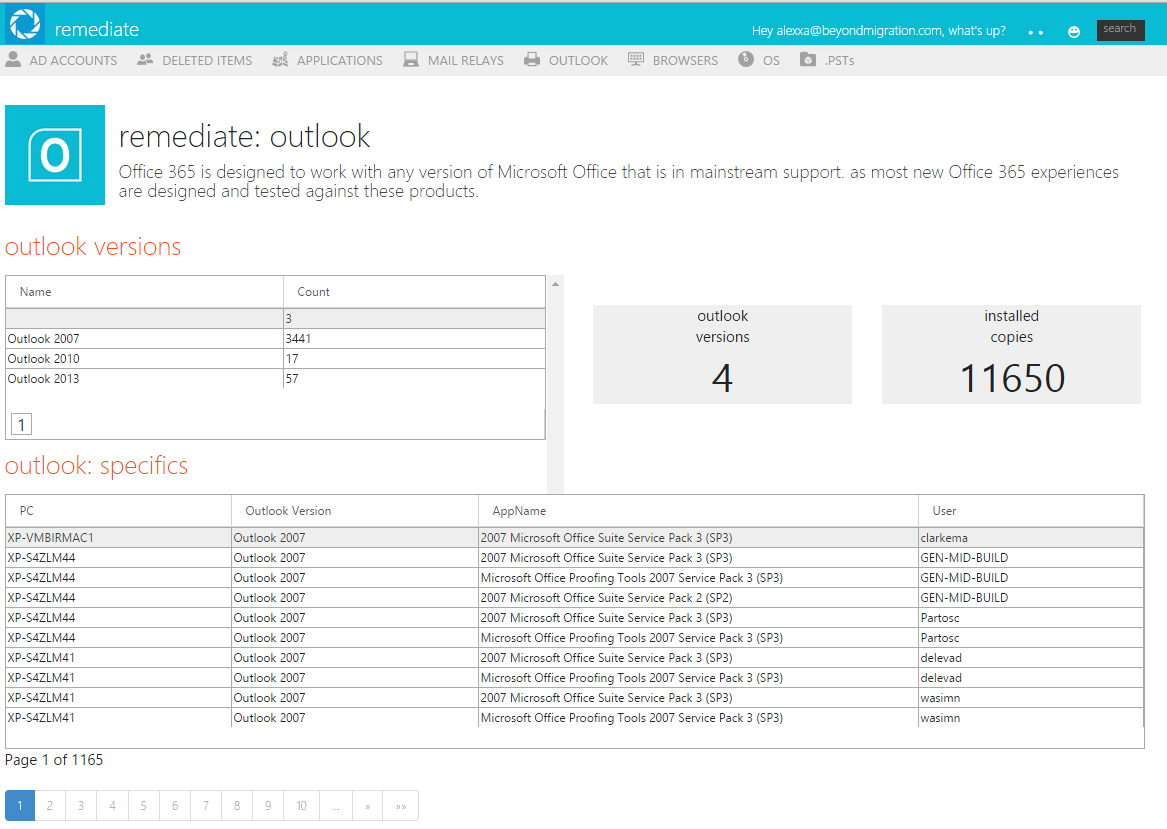Click the AppName column header

tap(698, 510)
